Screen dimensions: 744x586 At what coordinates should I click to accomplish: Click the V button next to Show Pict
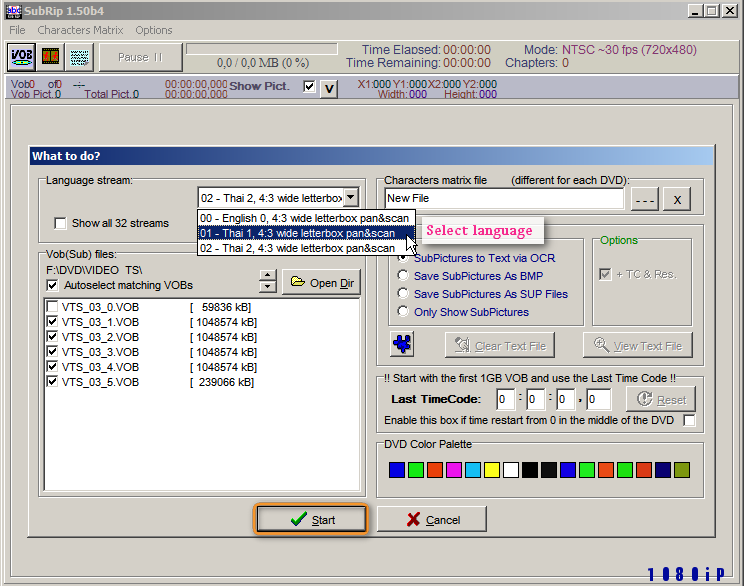point(329,88)
